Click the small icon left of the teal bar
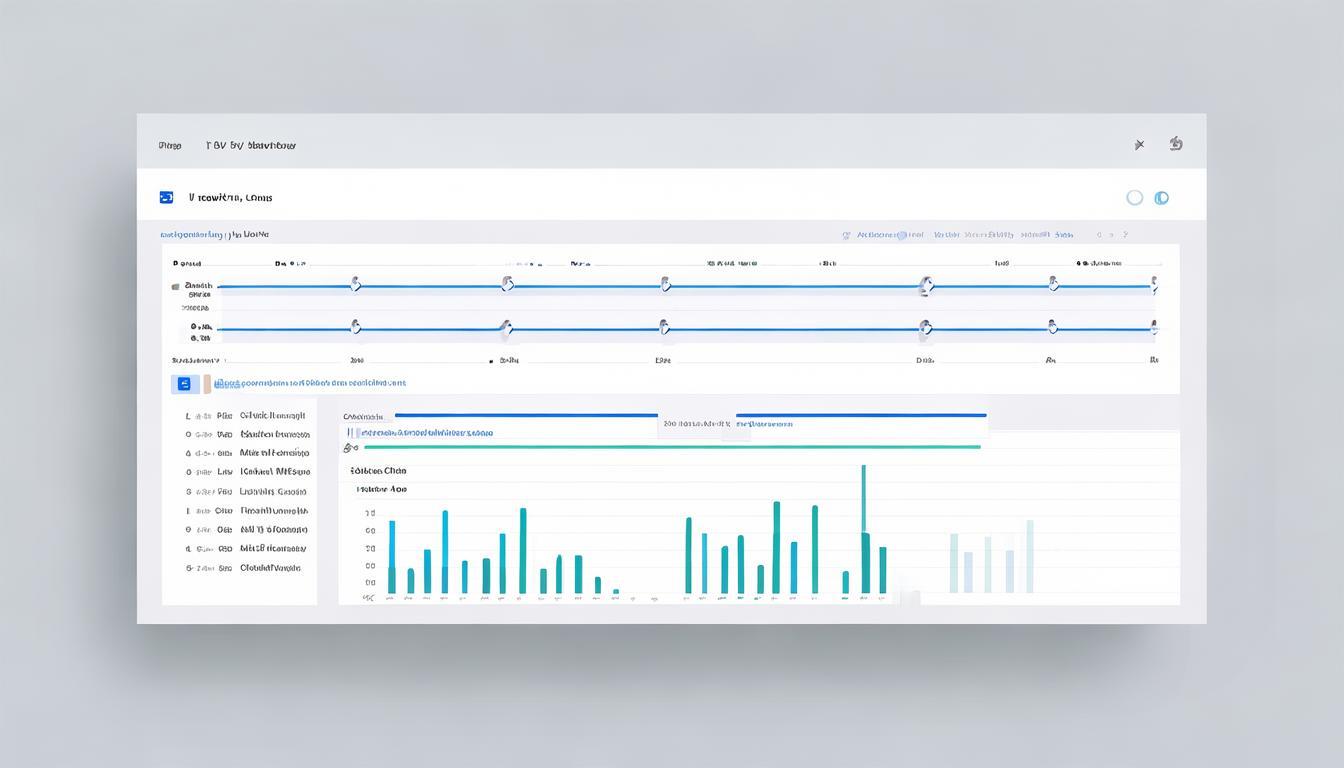This screenshot has width=1344, height=768. click(350, 448)
